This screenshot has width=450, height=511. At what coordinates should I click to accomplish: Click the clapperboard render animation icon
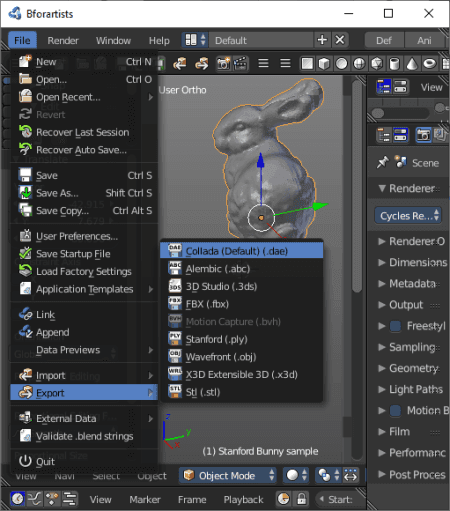coord(241,63)
